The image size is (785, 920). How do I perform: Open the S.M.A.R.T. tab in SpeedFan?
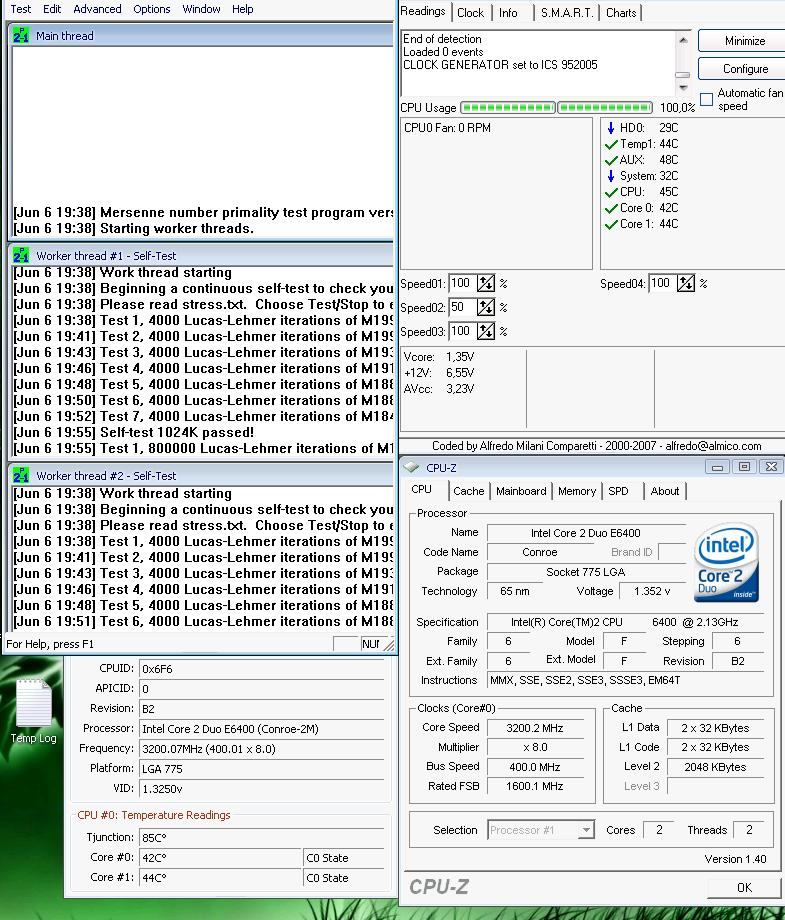[566, 12]
